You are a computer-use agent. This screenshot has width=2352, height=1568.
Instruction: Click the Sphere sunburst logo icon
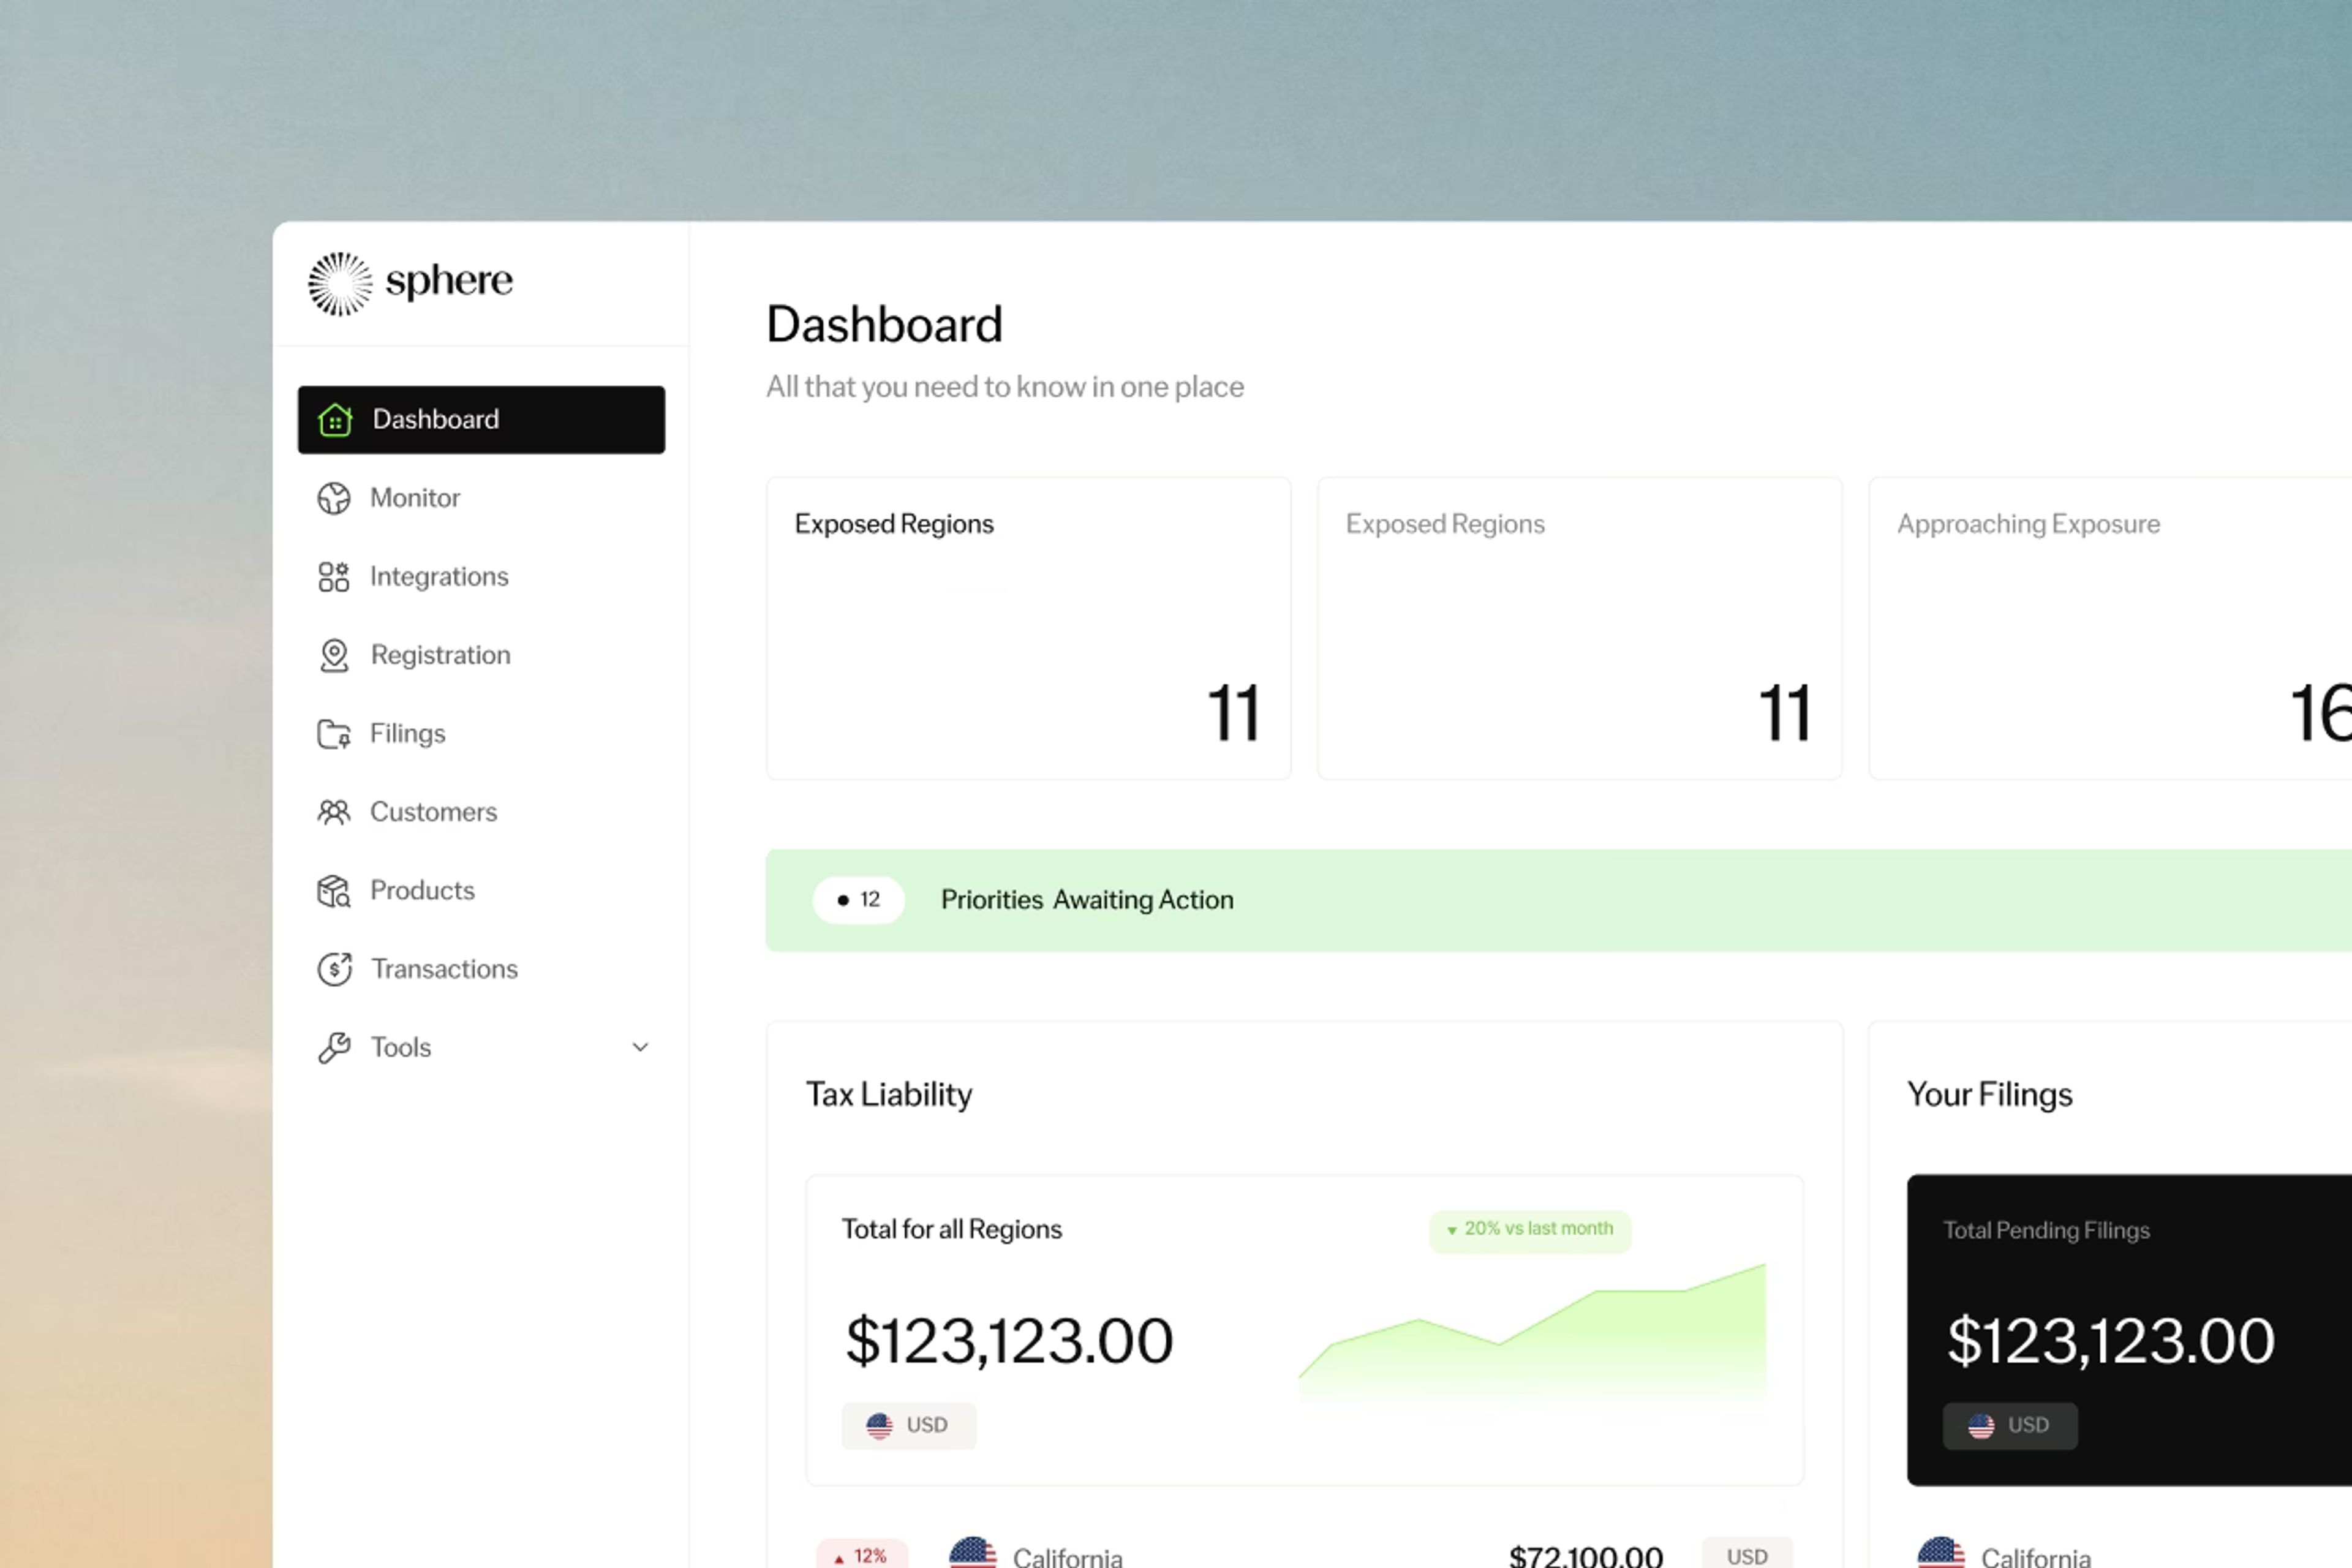tap(340, 284)
